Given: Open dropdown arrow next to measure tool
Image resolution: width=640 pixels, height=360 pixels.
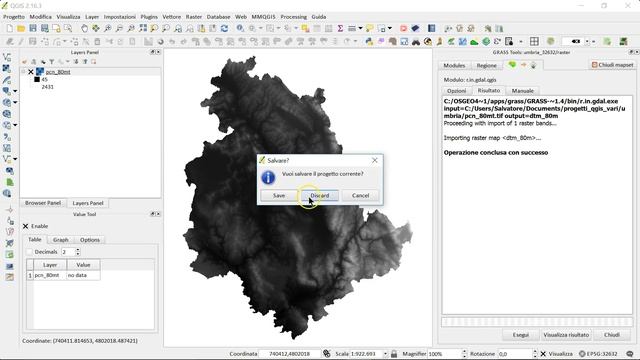Looking at the screenshot, I should pyautogui.click(x=360, y=28).
